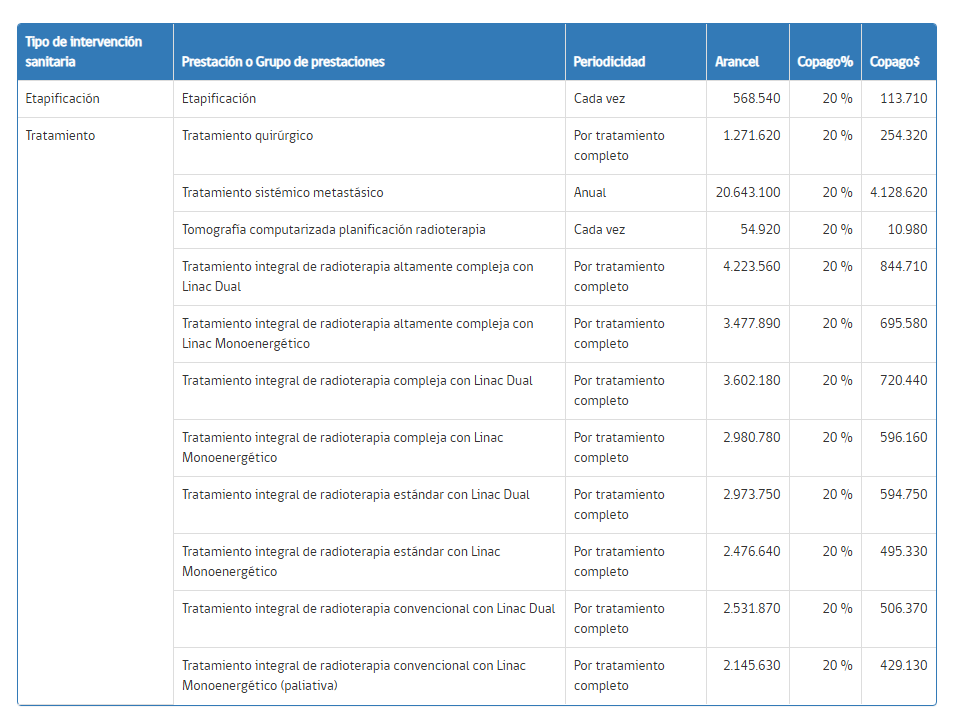
Task: Select the "Anual" periodicity cell
Action: [x=590, y=193]
